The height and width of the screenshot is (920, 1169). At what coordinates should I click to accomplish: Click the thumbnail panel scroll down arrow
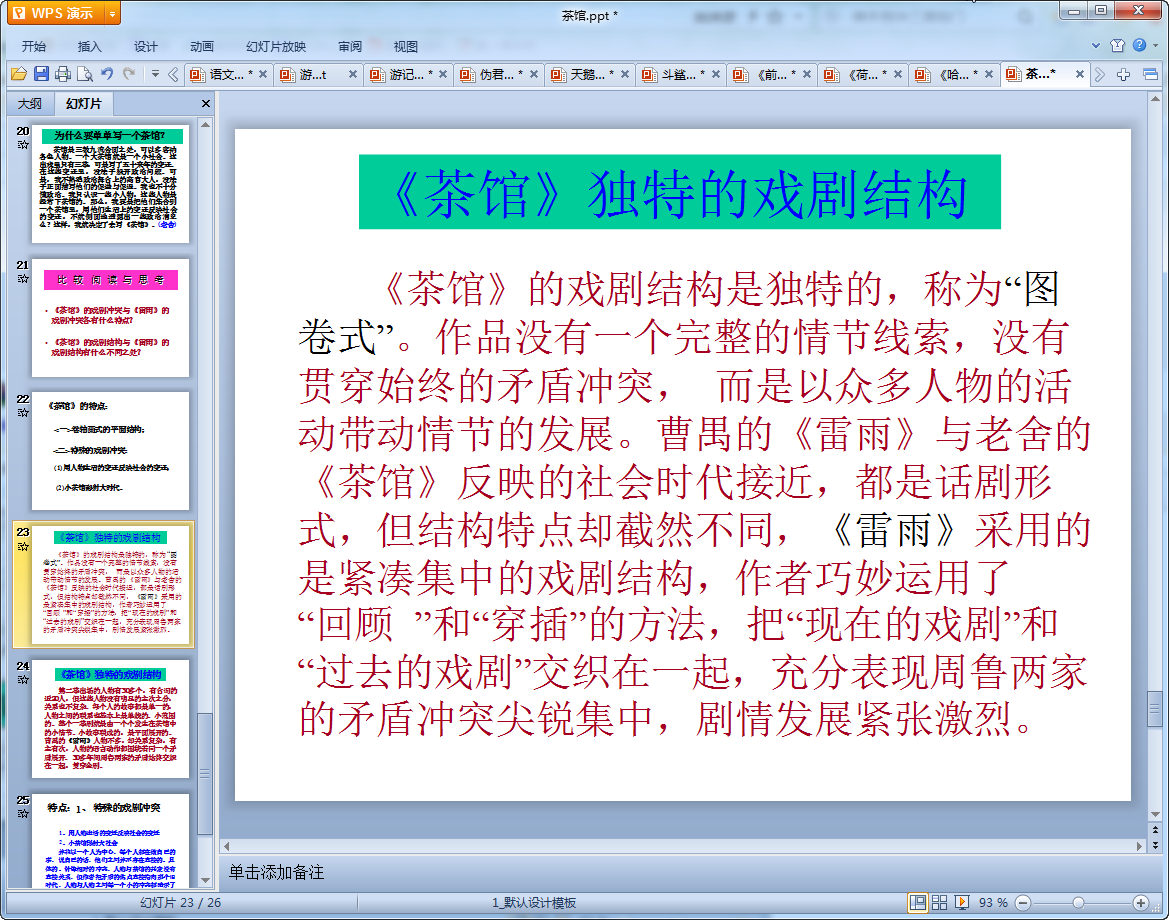pyautogui.click(x=206, y=880)
